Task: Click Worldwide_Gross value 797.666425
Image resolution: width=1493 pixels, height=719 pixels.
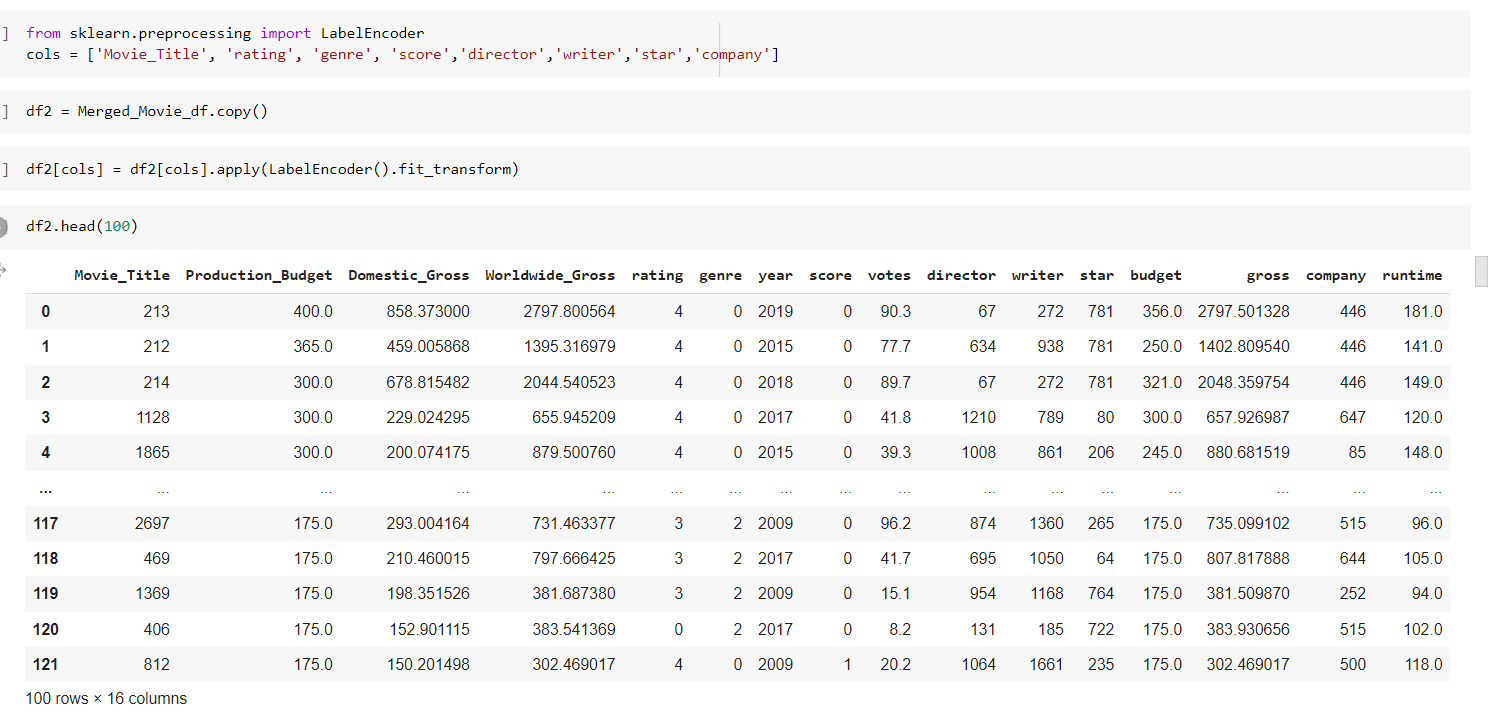Action: click(574, 558)
